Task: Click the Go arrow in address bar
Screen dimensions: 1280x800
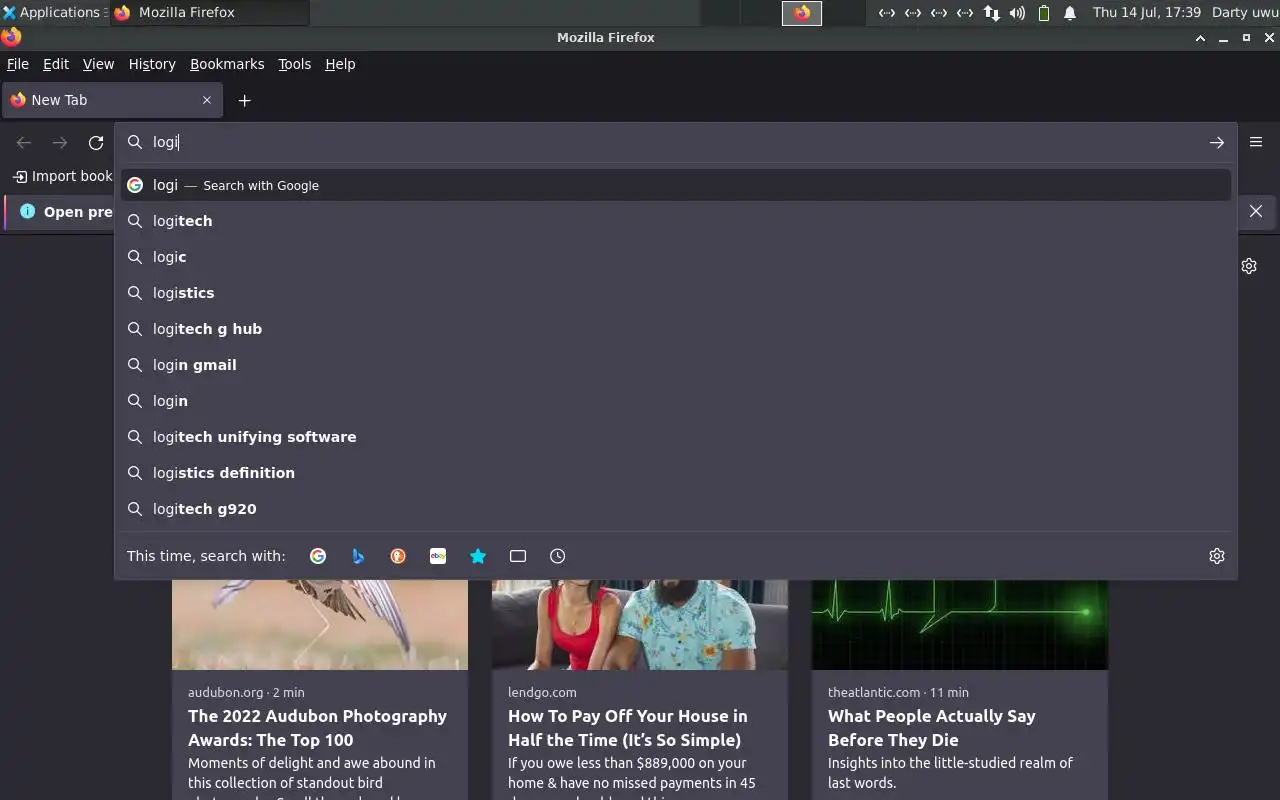Action: (x=1217, y=143)
